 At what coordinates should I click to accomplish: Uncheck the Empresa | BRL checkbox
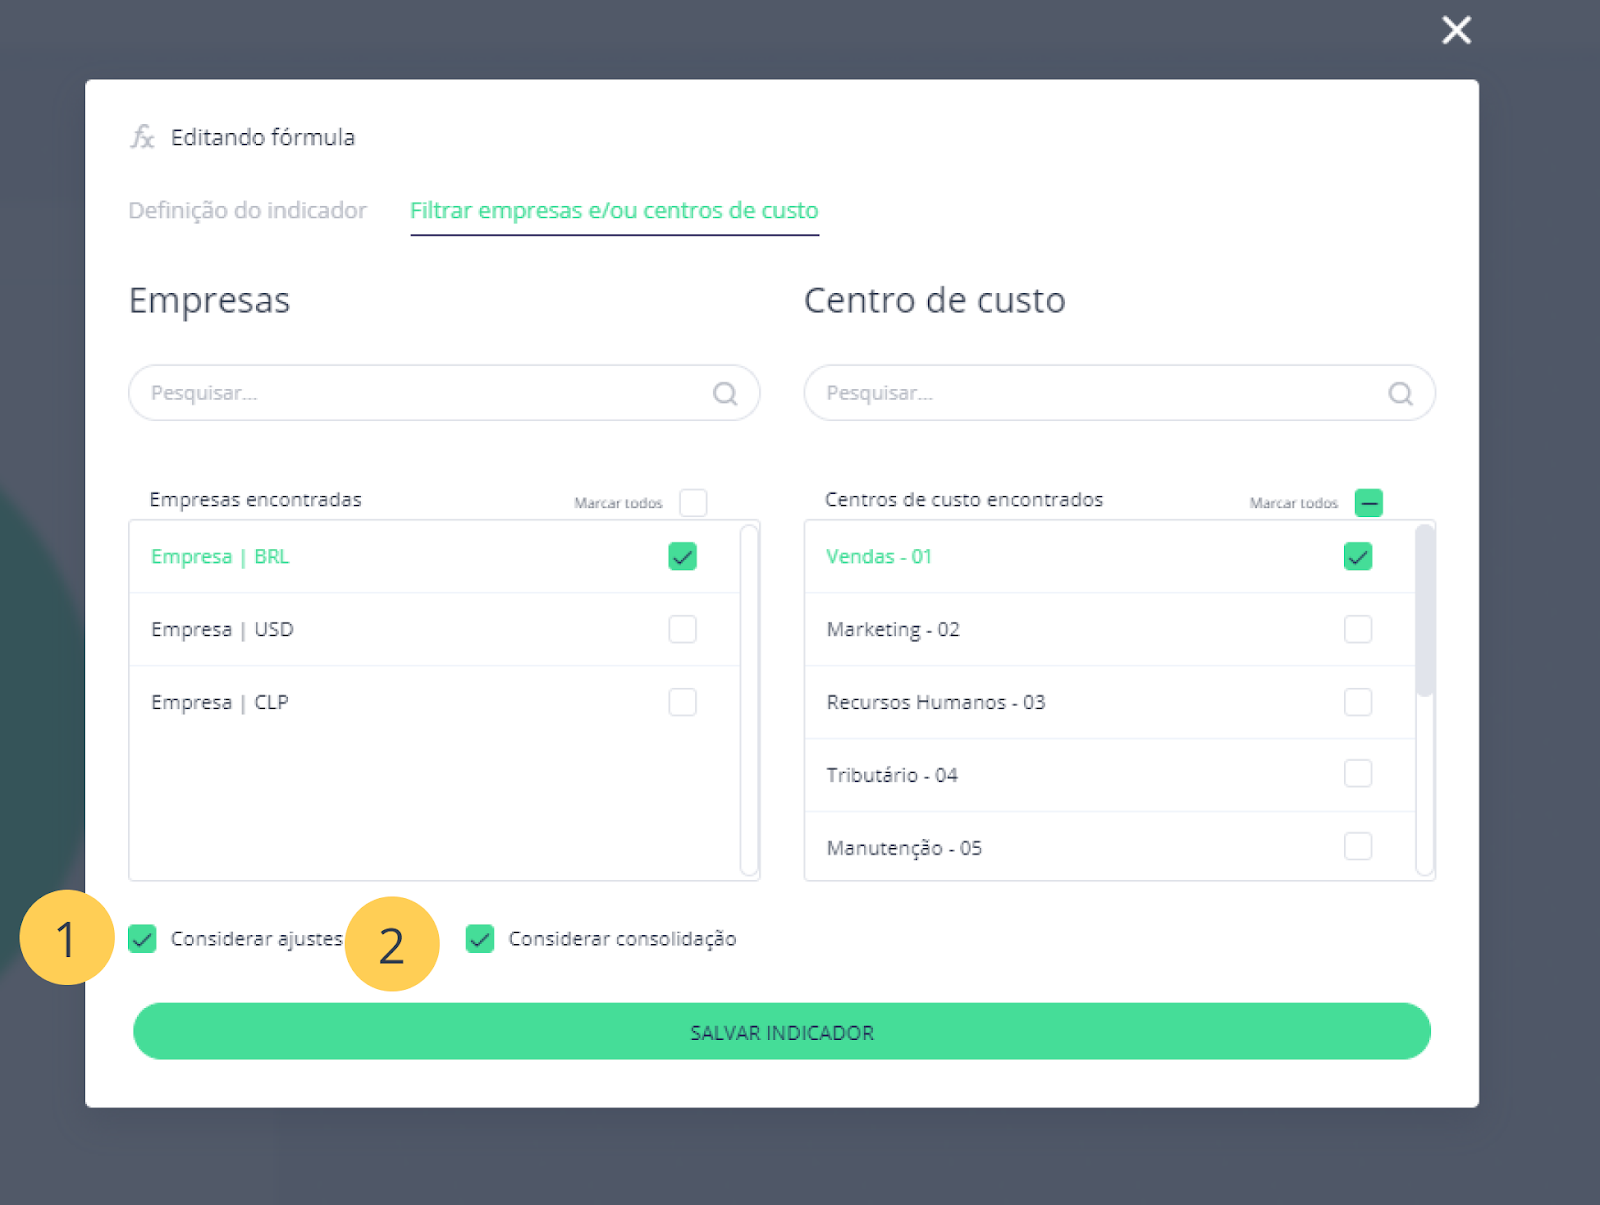tap(683, 556)
